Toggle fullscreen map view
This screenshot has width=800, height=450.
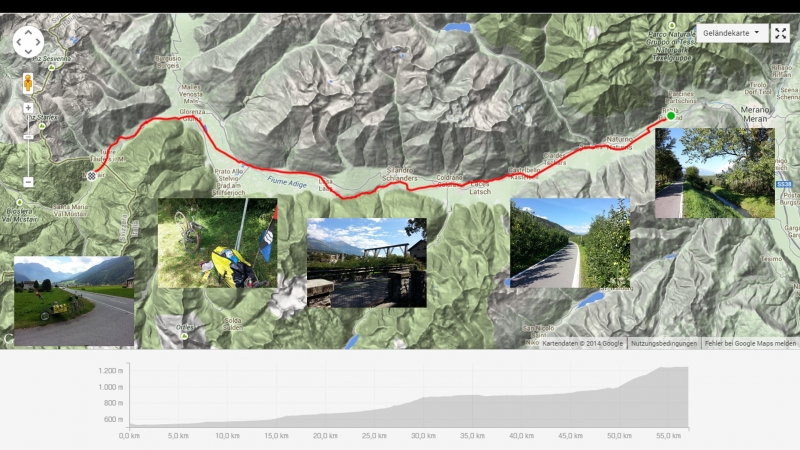(x=780, y=33)
